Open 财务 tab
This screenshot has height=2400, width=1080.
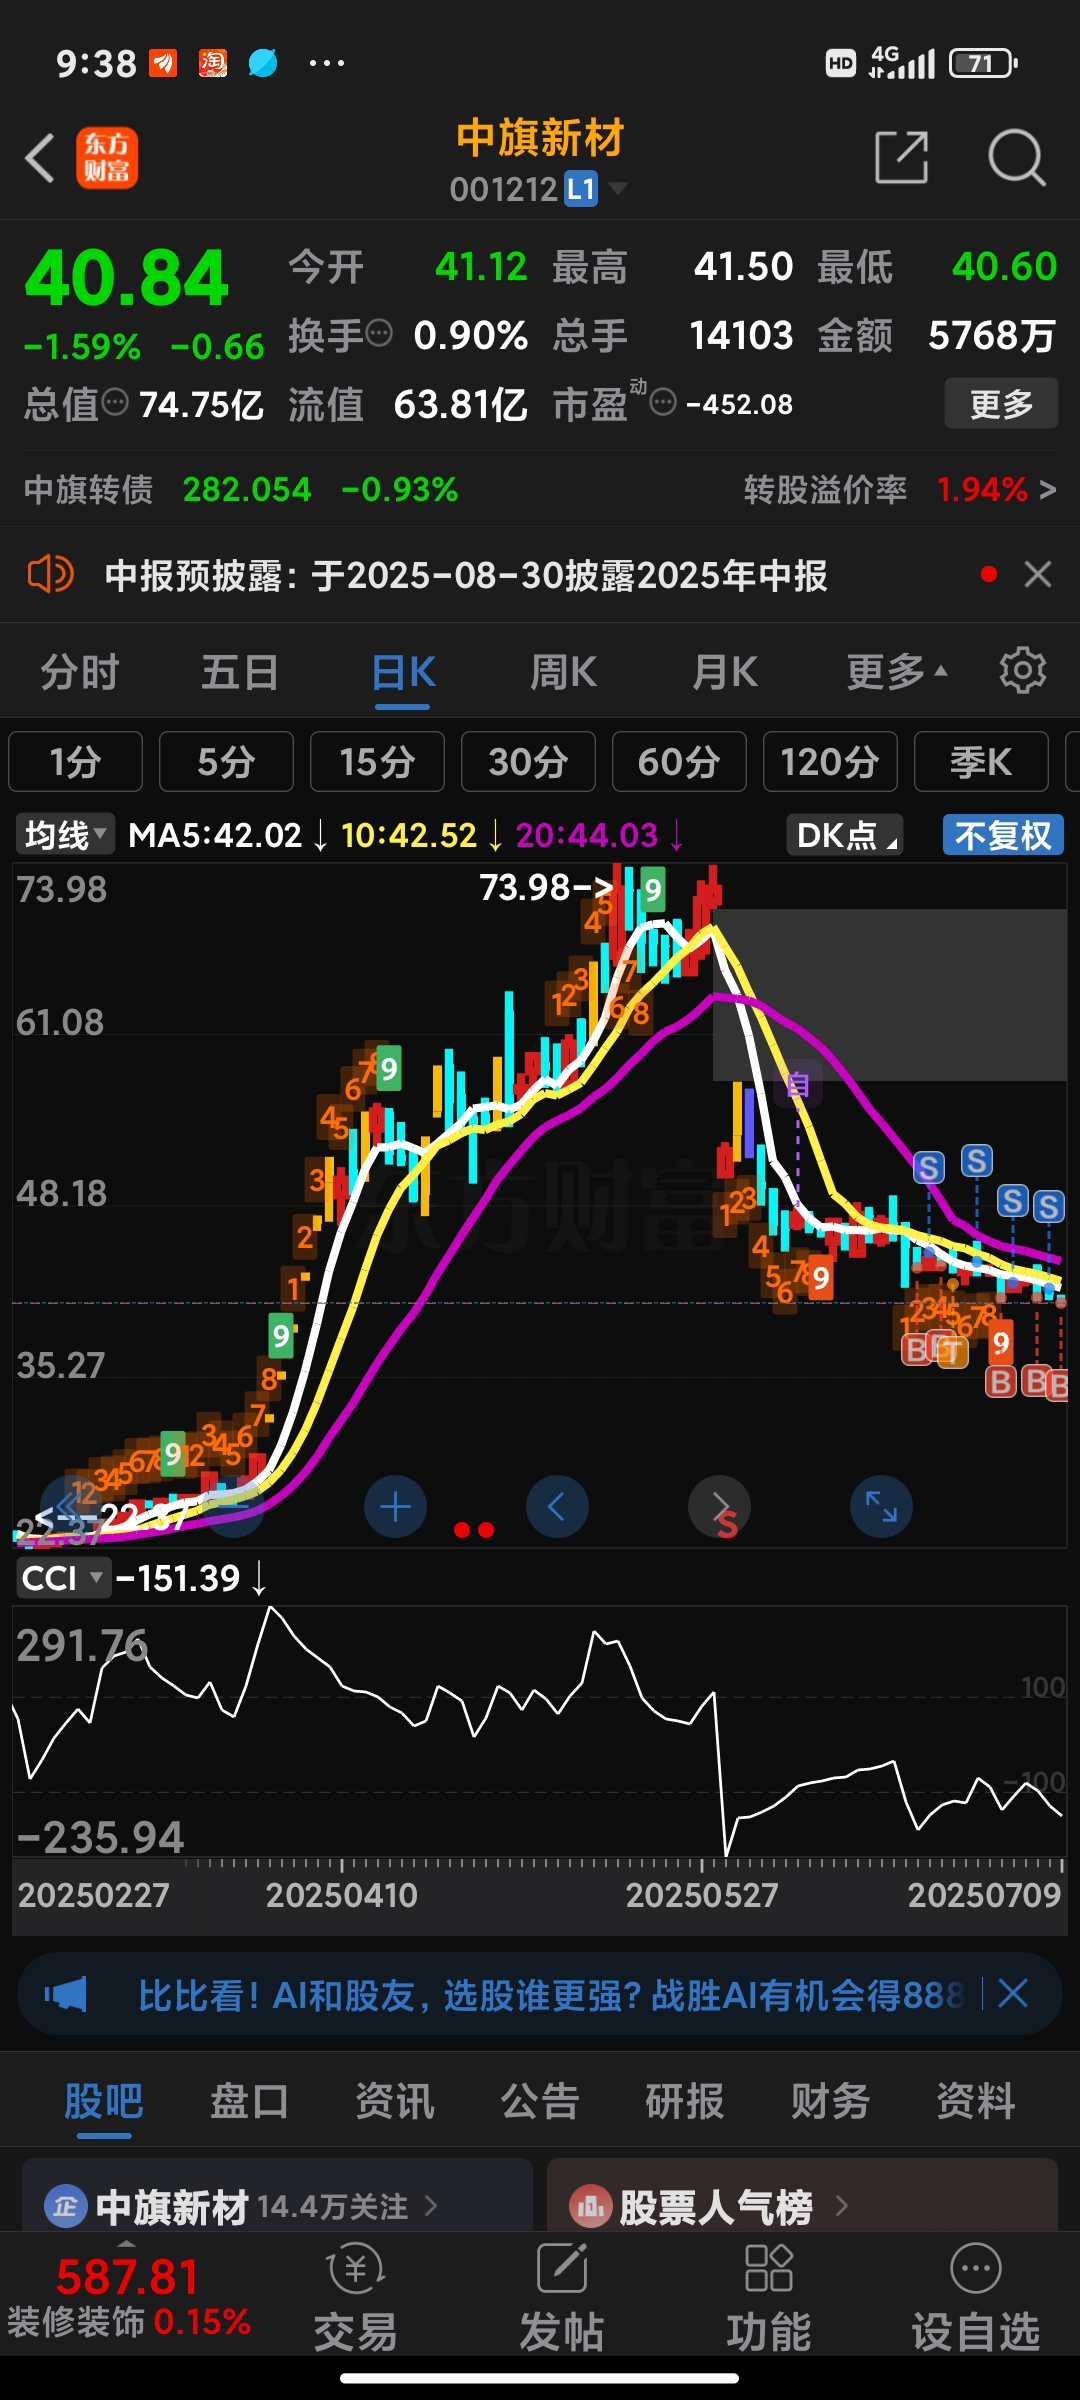pyautogui.click(x=830, y=2101)
